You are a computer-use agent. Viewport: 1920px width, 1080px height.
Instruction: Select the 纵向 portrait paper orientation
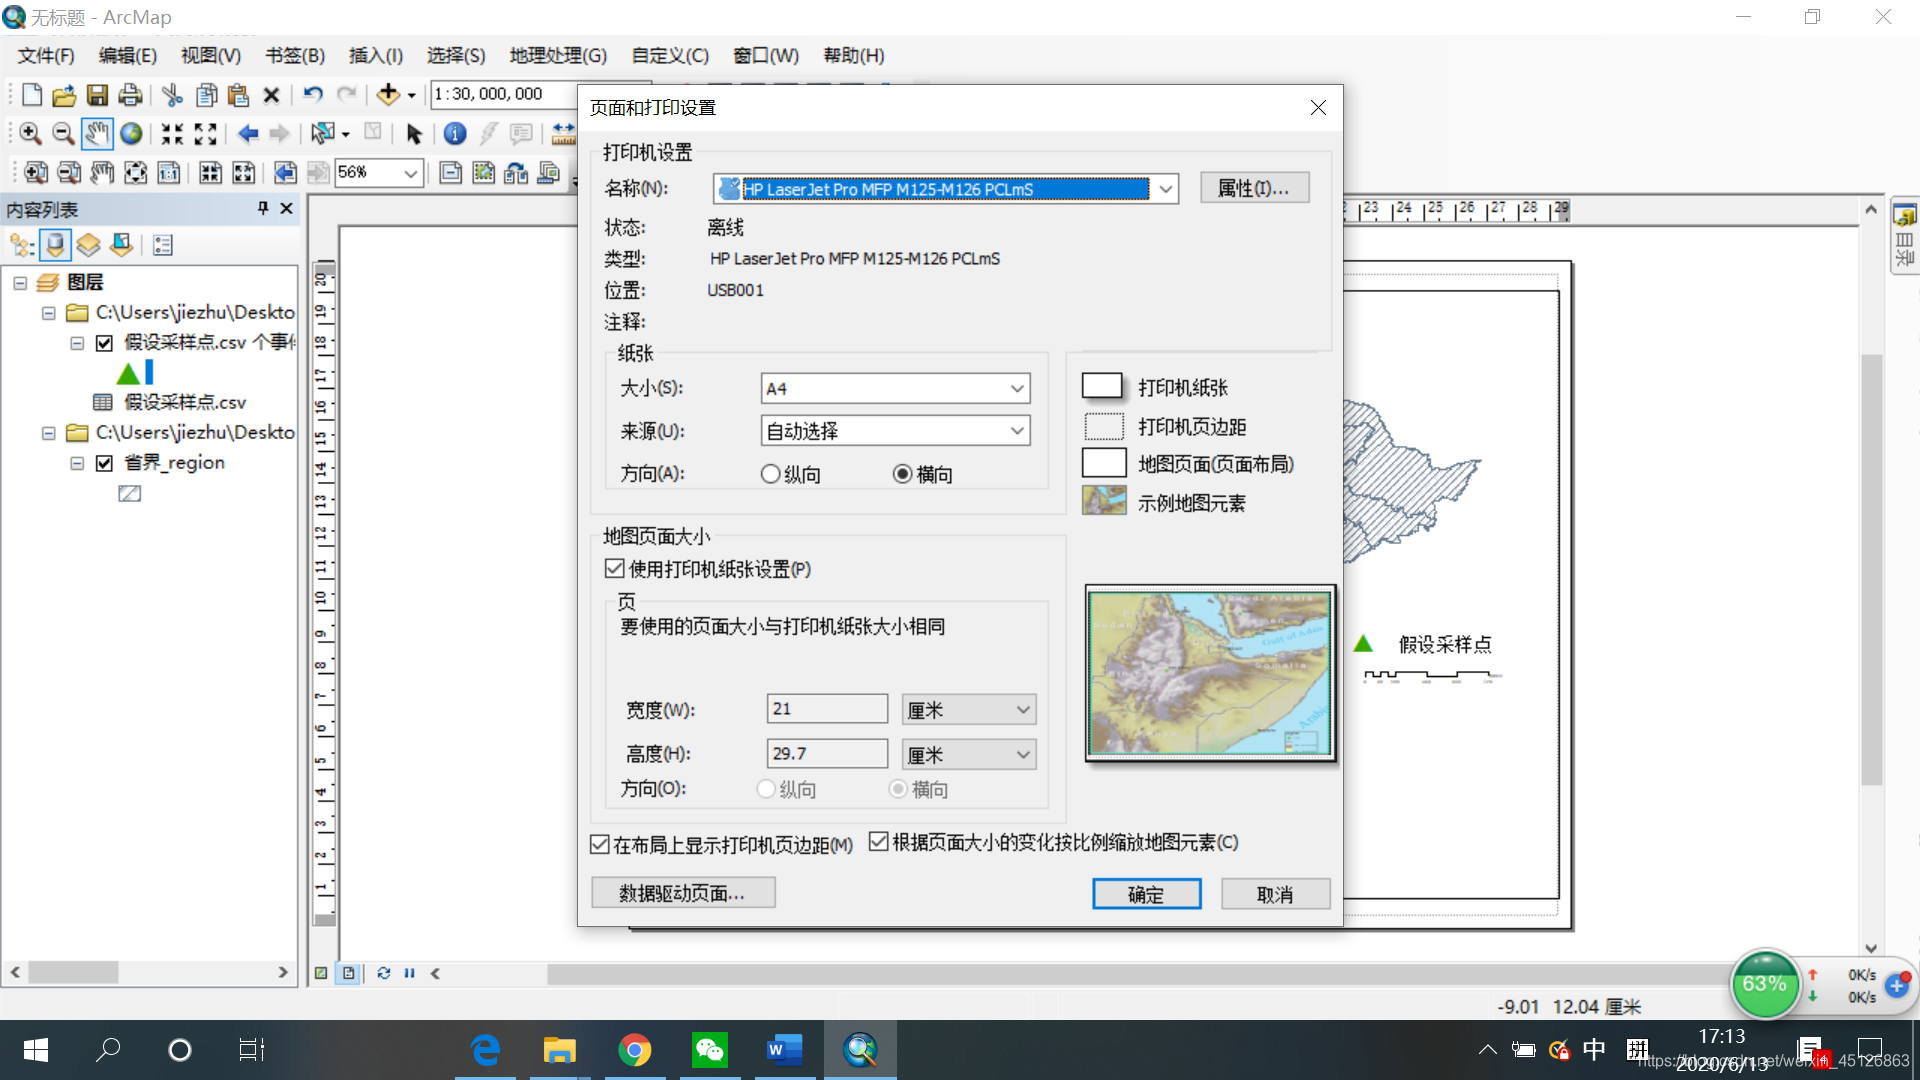pyautogui.click(x=771, y=474)
